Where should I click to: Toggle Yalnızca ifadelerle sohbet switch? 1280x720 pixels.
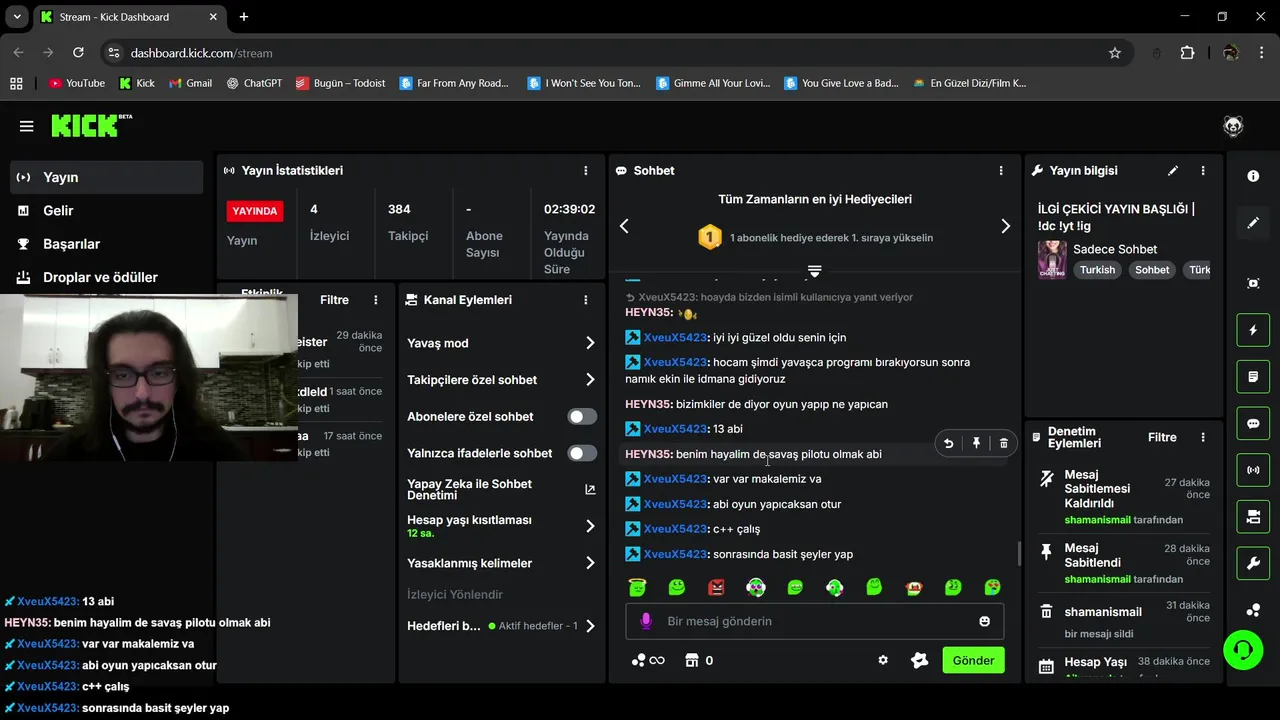pyautogui.click(x=582, y=453)
